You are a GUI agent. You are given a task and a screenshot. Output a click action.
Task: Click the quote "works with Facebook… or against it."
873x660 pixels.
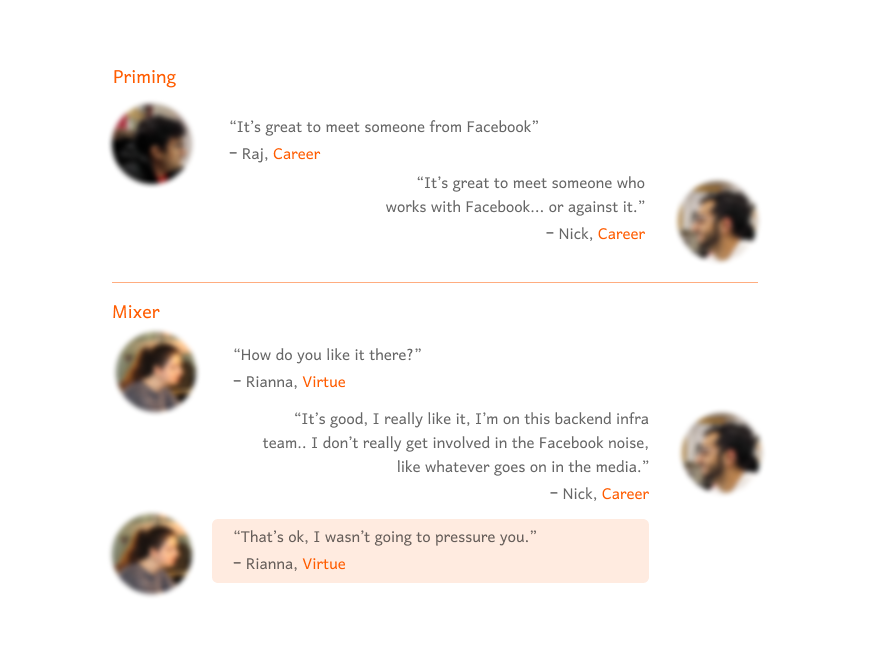point(516,207)
